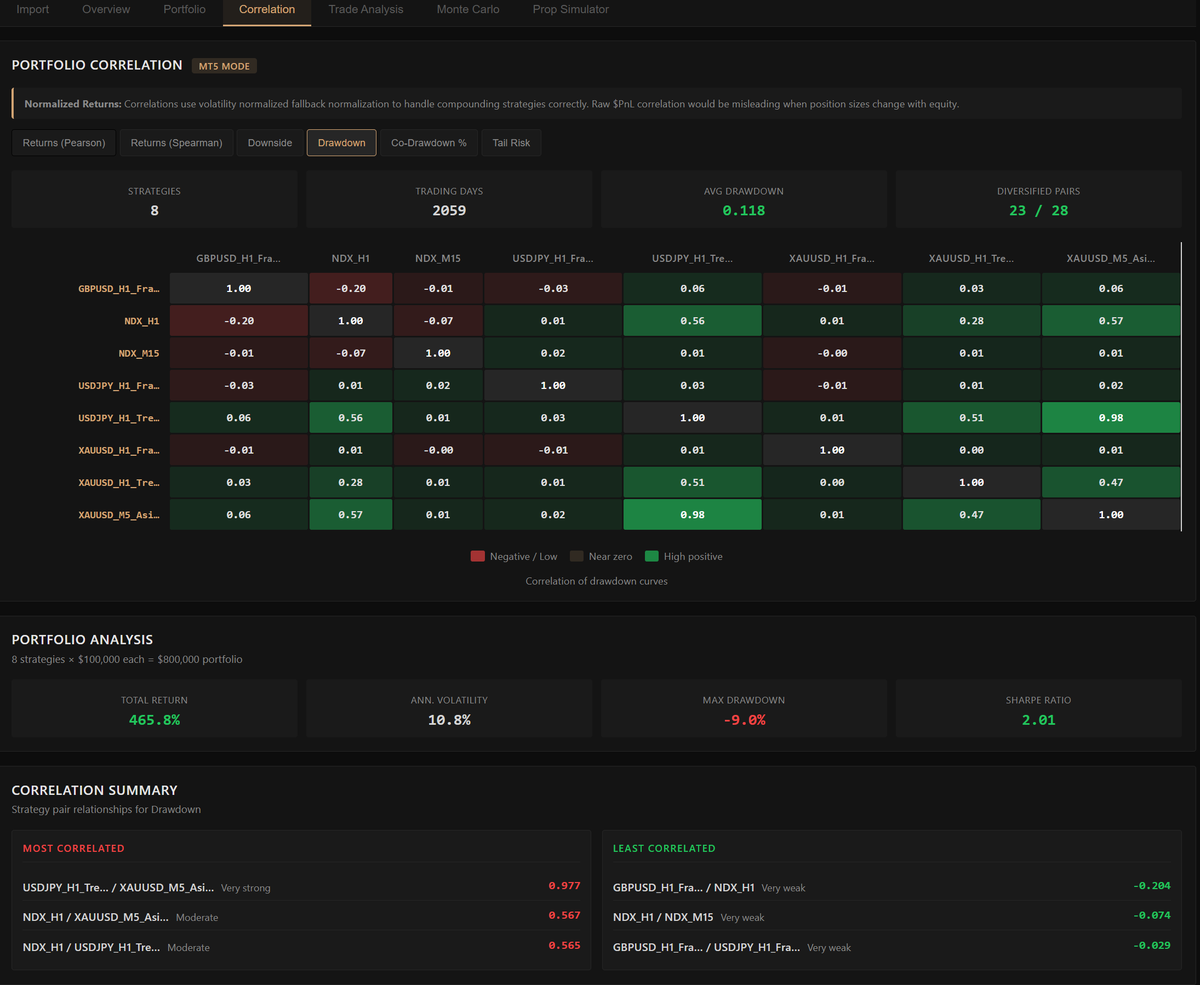
Task: Click the MT5 MODE badge
Action: 224,65
